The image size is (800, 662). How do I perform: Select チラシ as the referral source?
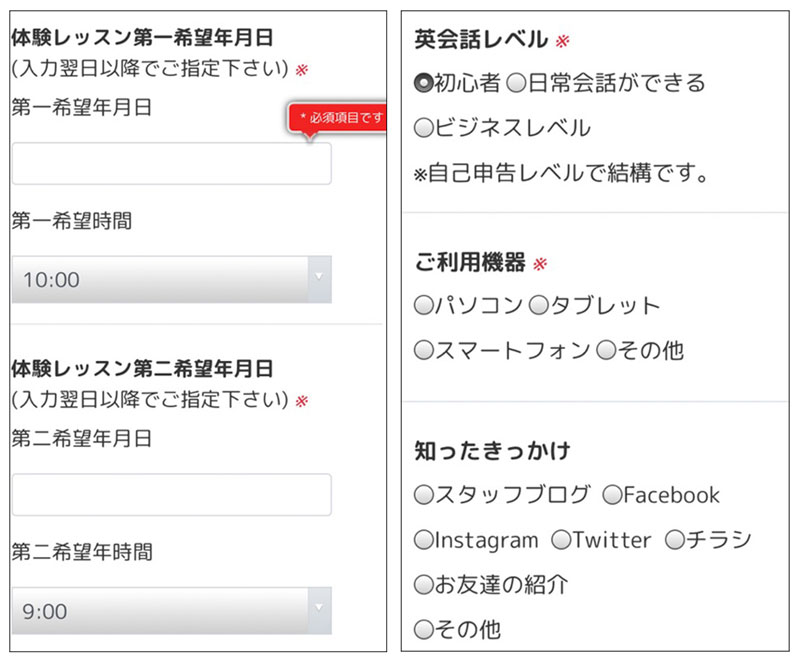[674, 540]
